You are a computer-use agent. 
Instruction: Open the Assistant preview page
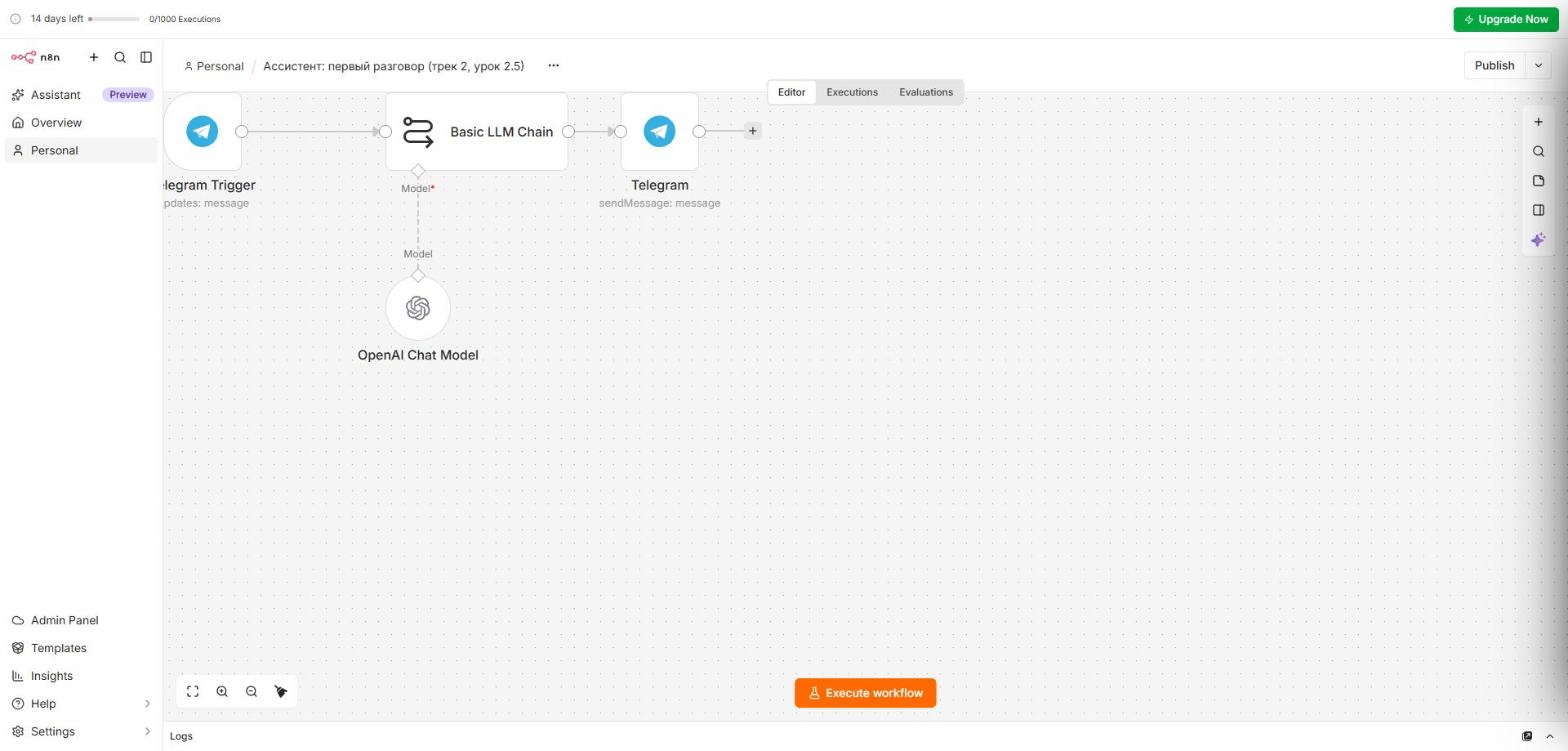click(x=81, y=95)
